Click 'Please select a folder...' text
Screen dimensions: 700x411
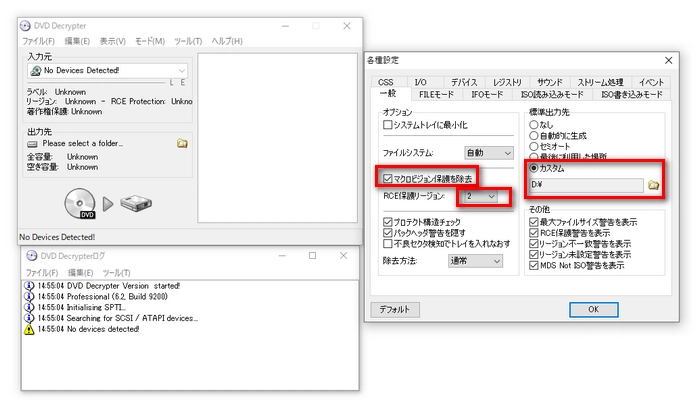point(83,144)
